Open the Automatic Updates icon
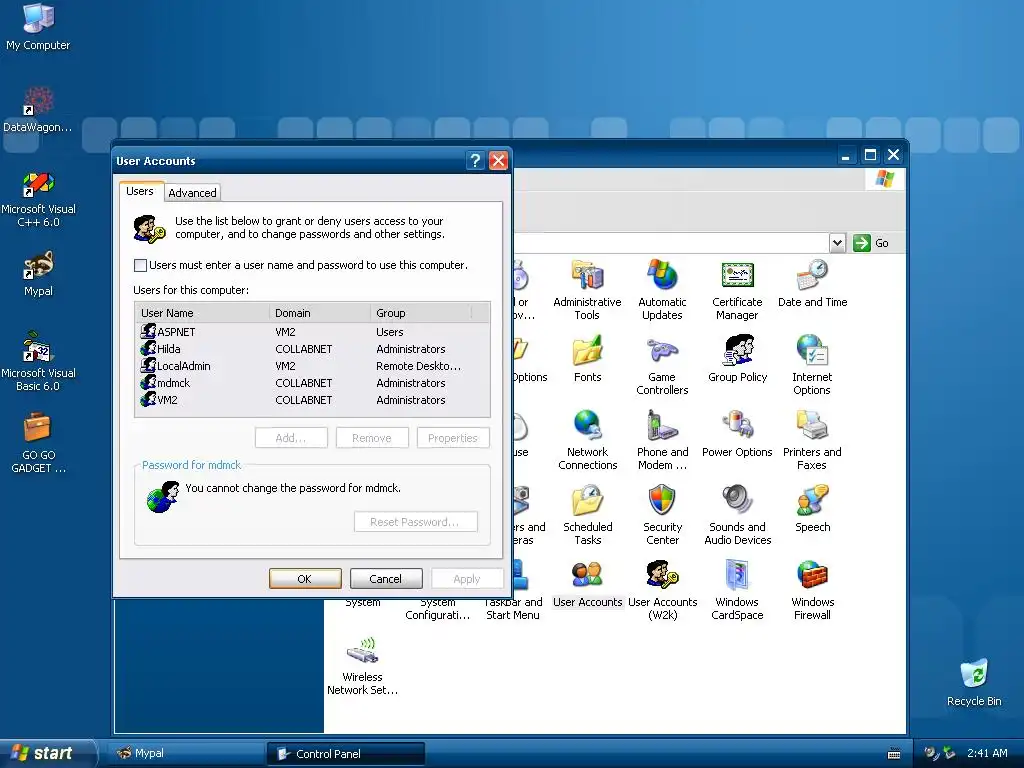 [x=662, y=289]
